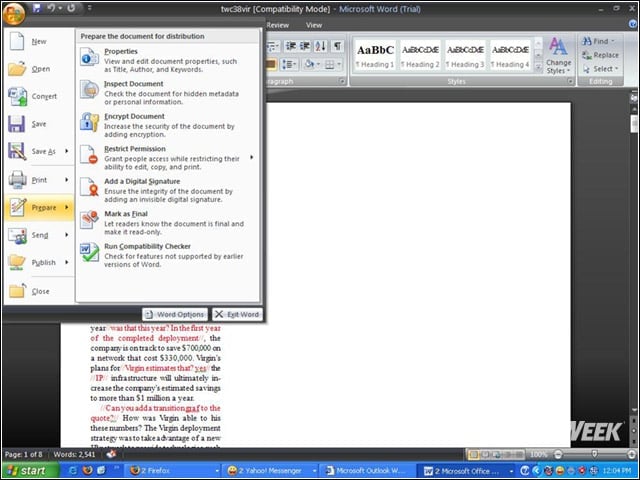Click the Word Help icon
This screenshot has width=640, height=480.
pos(633,24)
